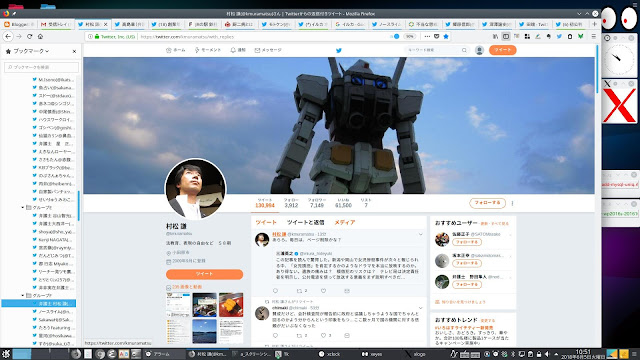Close the active Twitter tab
640x360 pixels.
pyautogui.click(x=105, y=24)
